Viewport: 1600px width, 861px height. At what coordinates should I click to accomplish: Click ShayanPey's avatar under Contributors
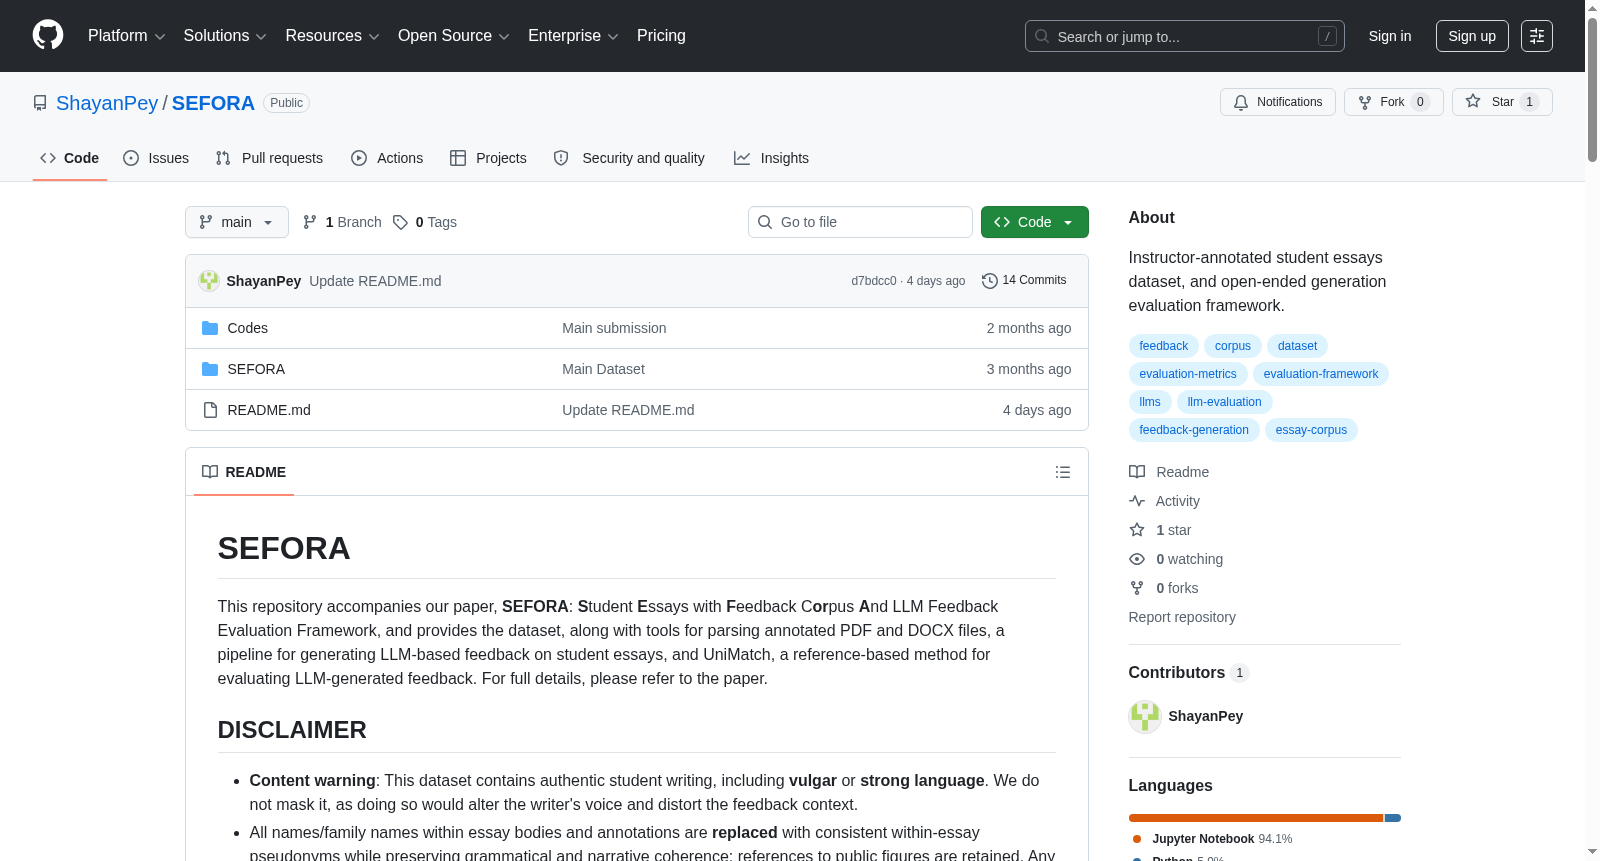coord(1145,716)
